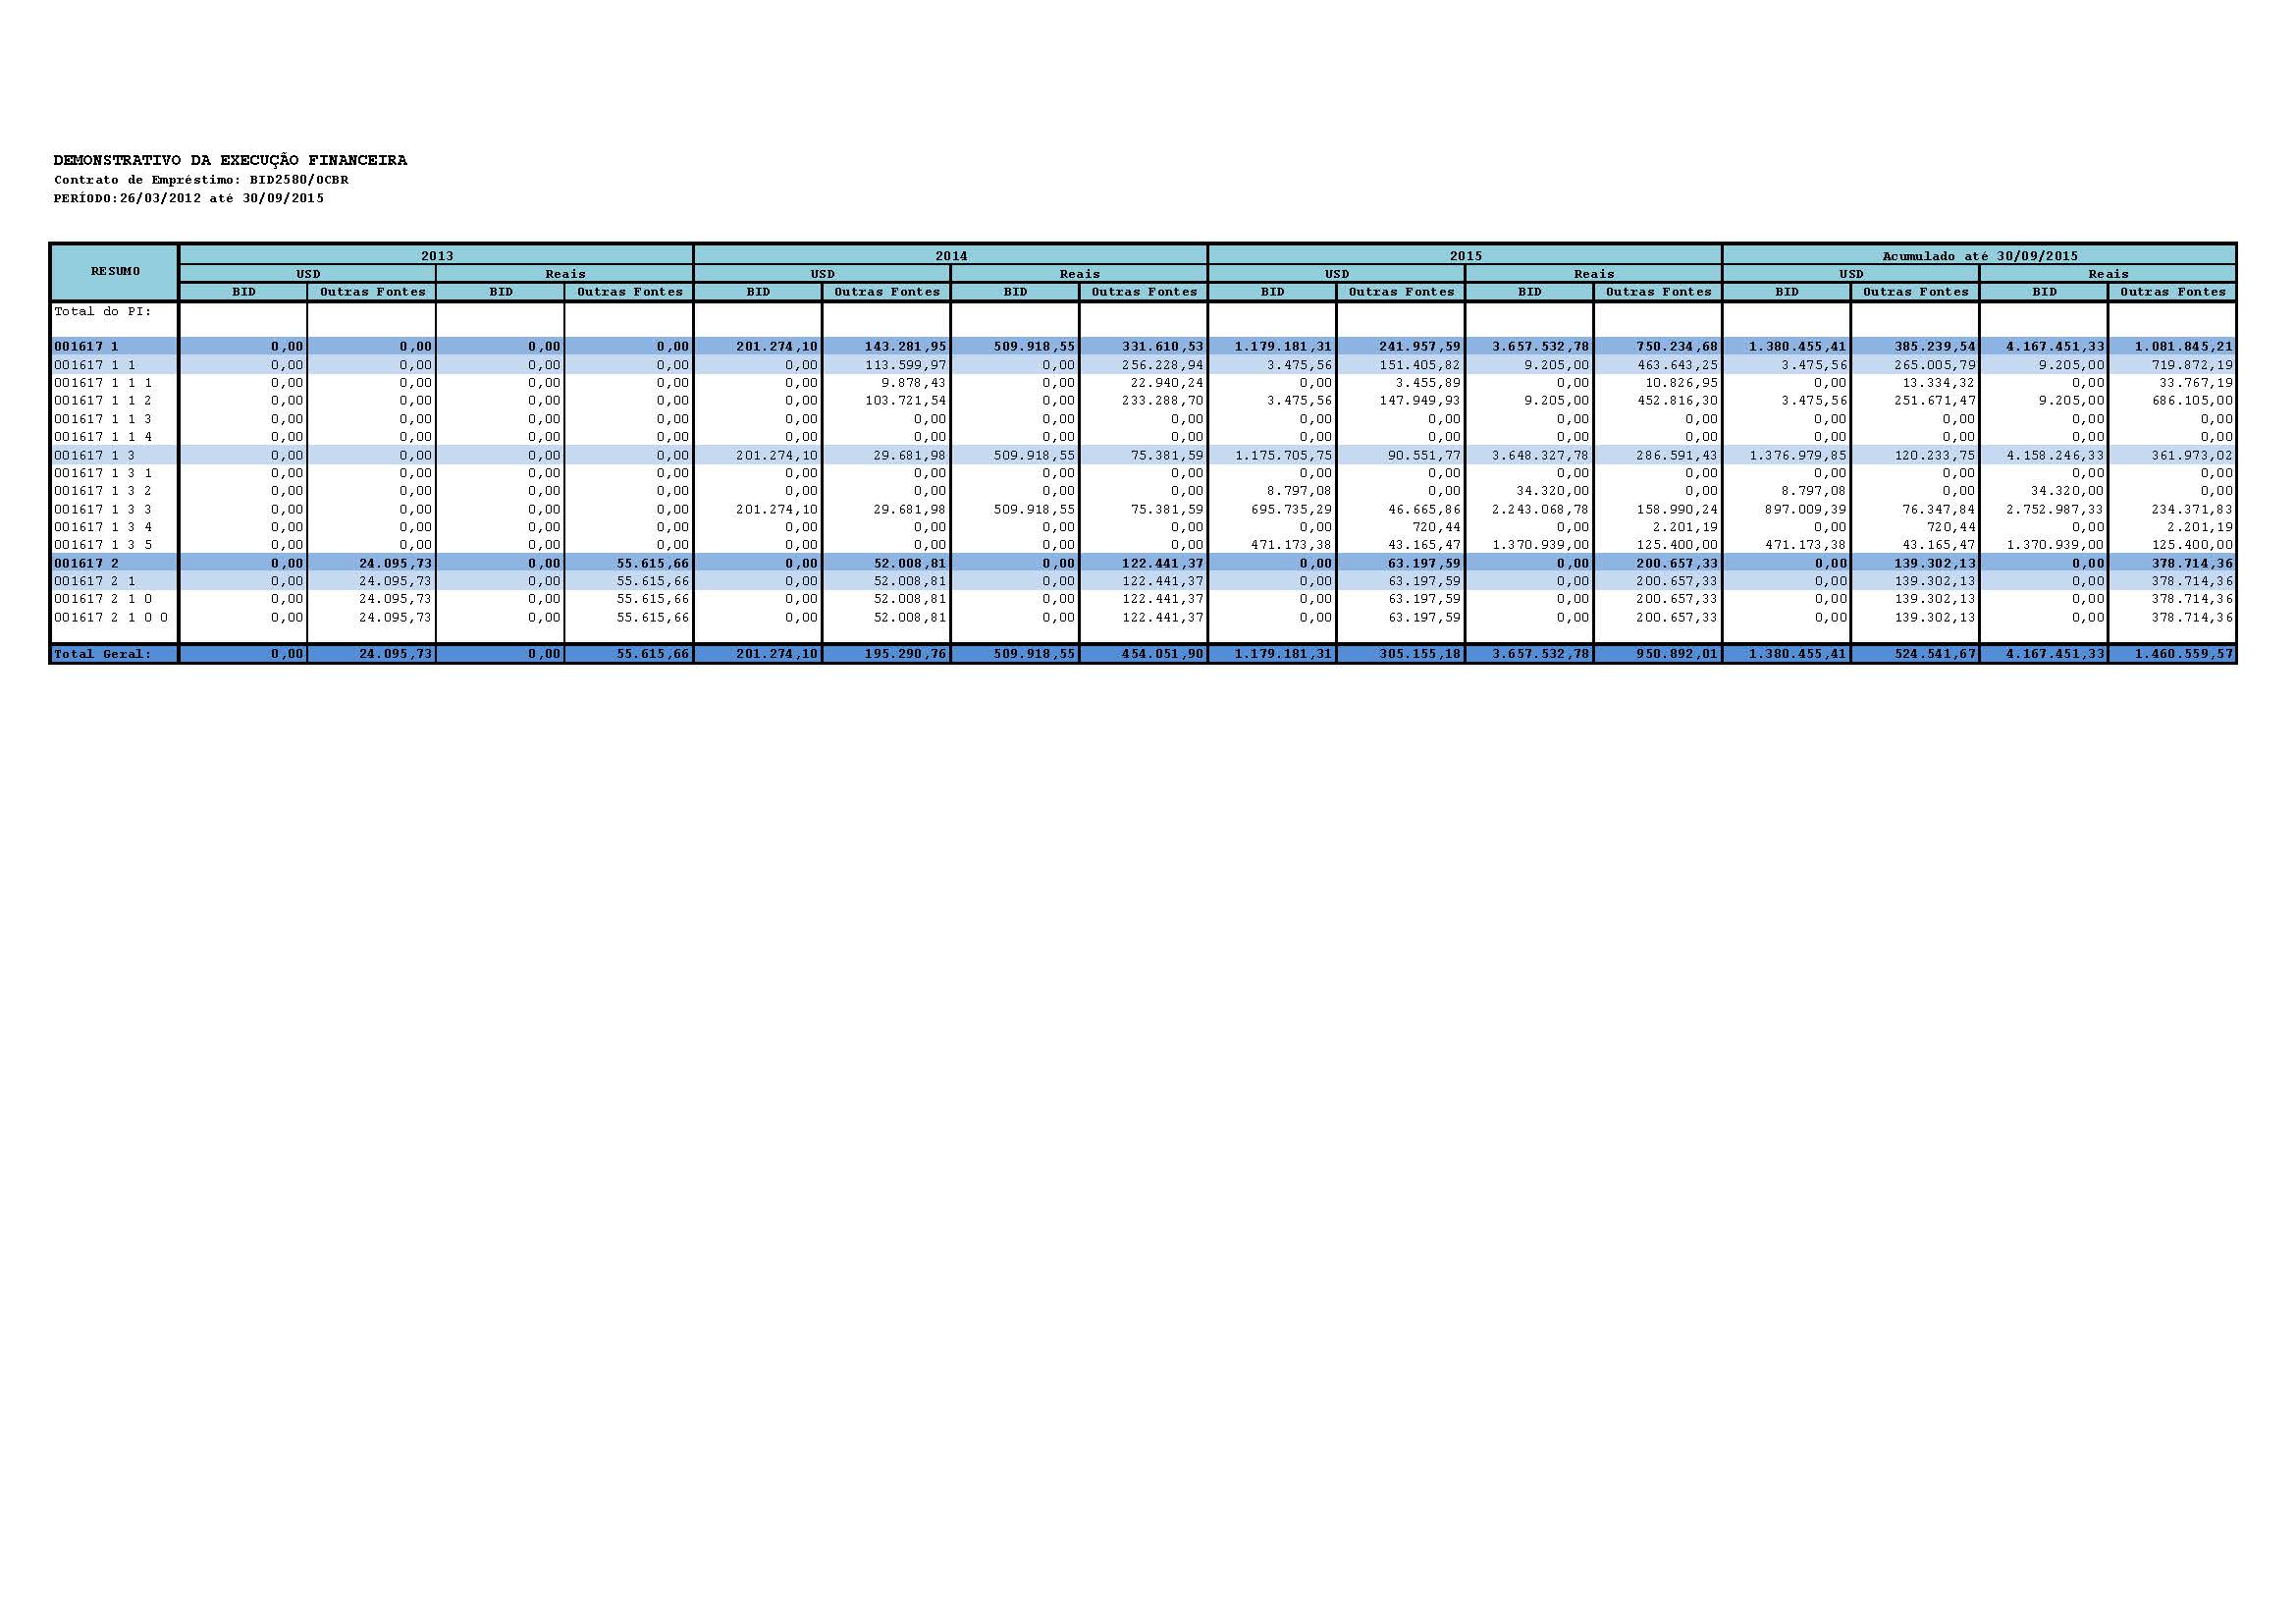2296x1624 pixels.
Task: Select the cell with value 719.872,19
Action: (2192, 365)
